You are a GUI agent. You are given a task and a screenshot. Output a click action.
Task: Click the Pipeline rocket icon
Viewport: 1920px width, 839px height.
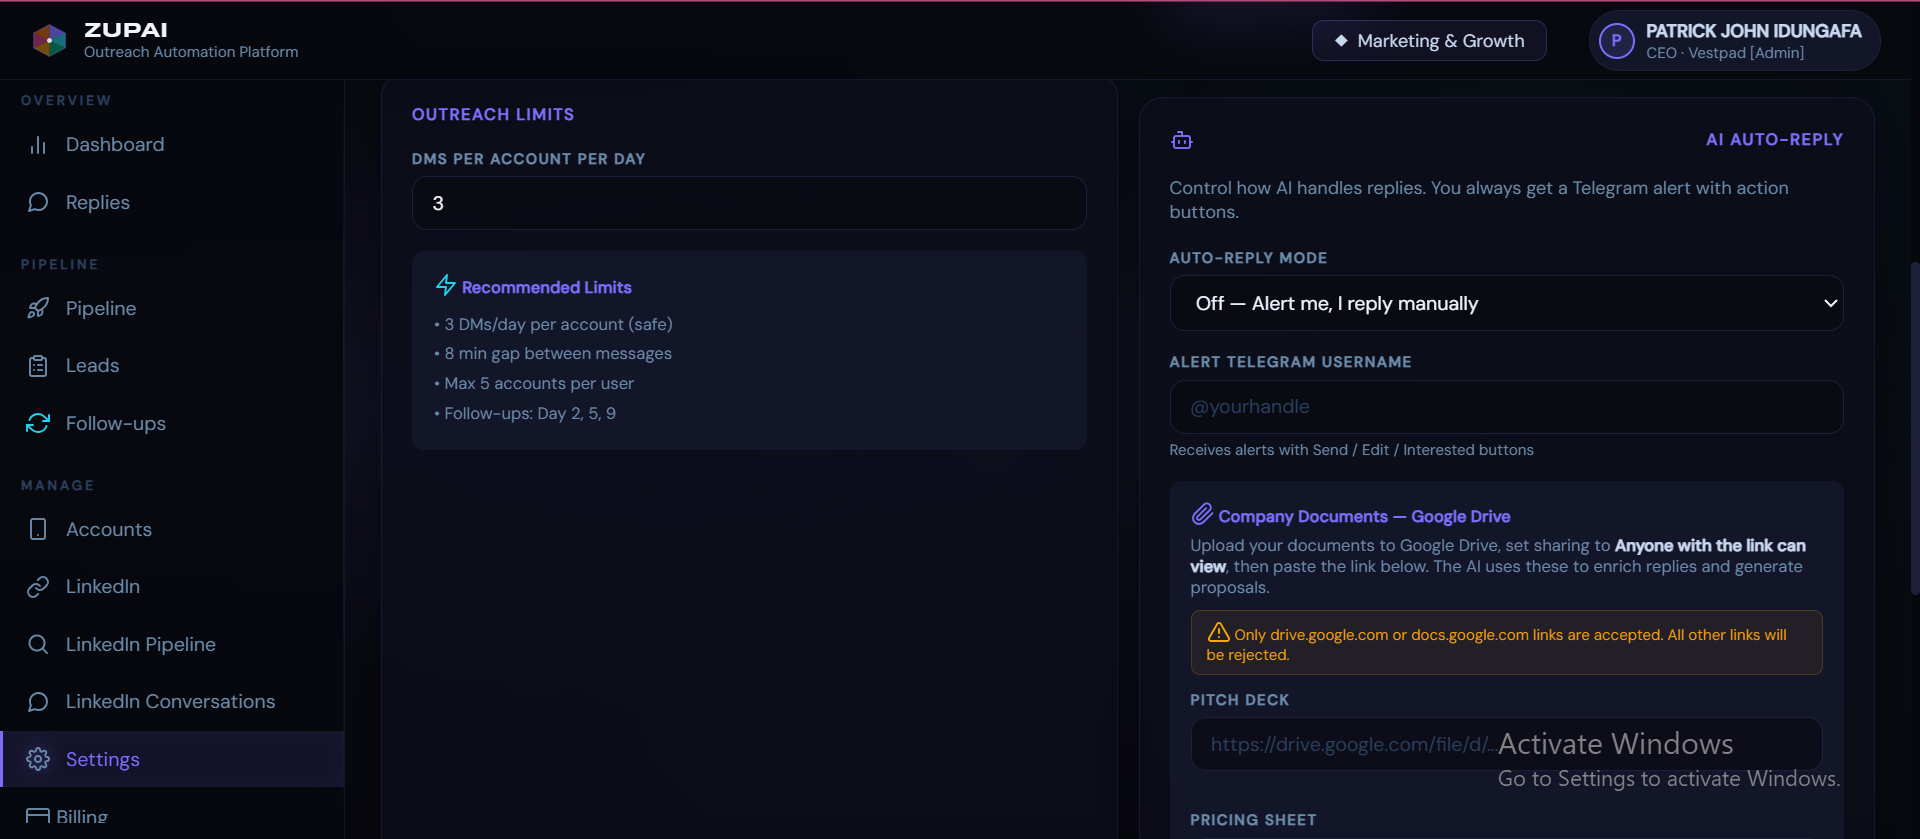(x=38, y=308)
